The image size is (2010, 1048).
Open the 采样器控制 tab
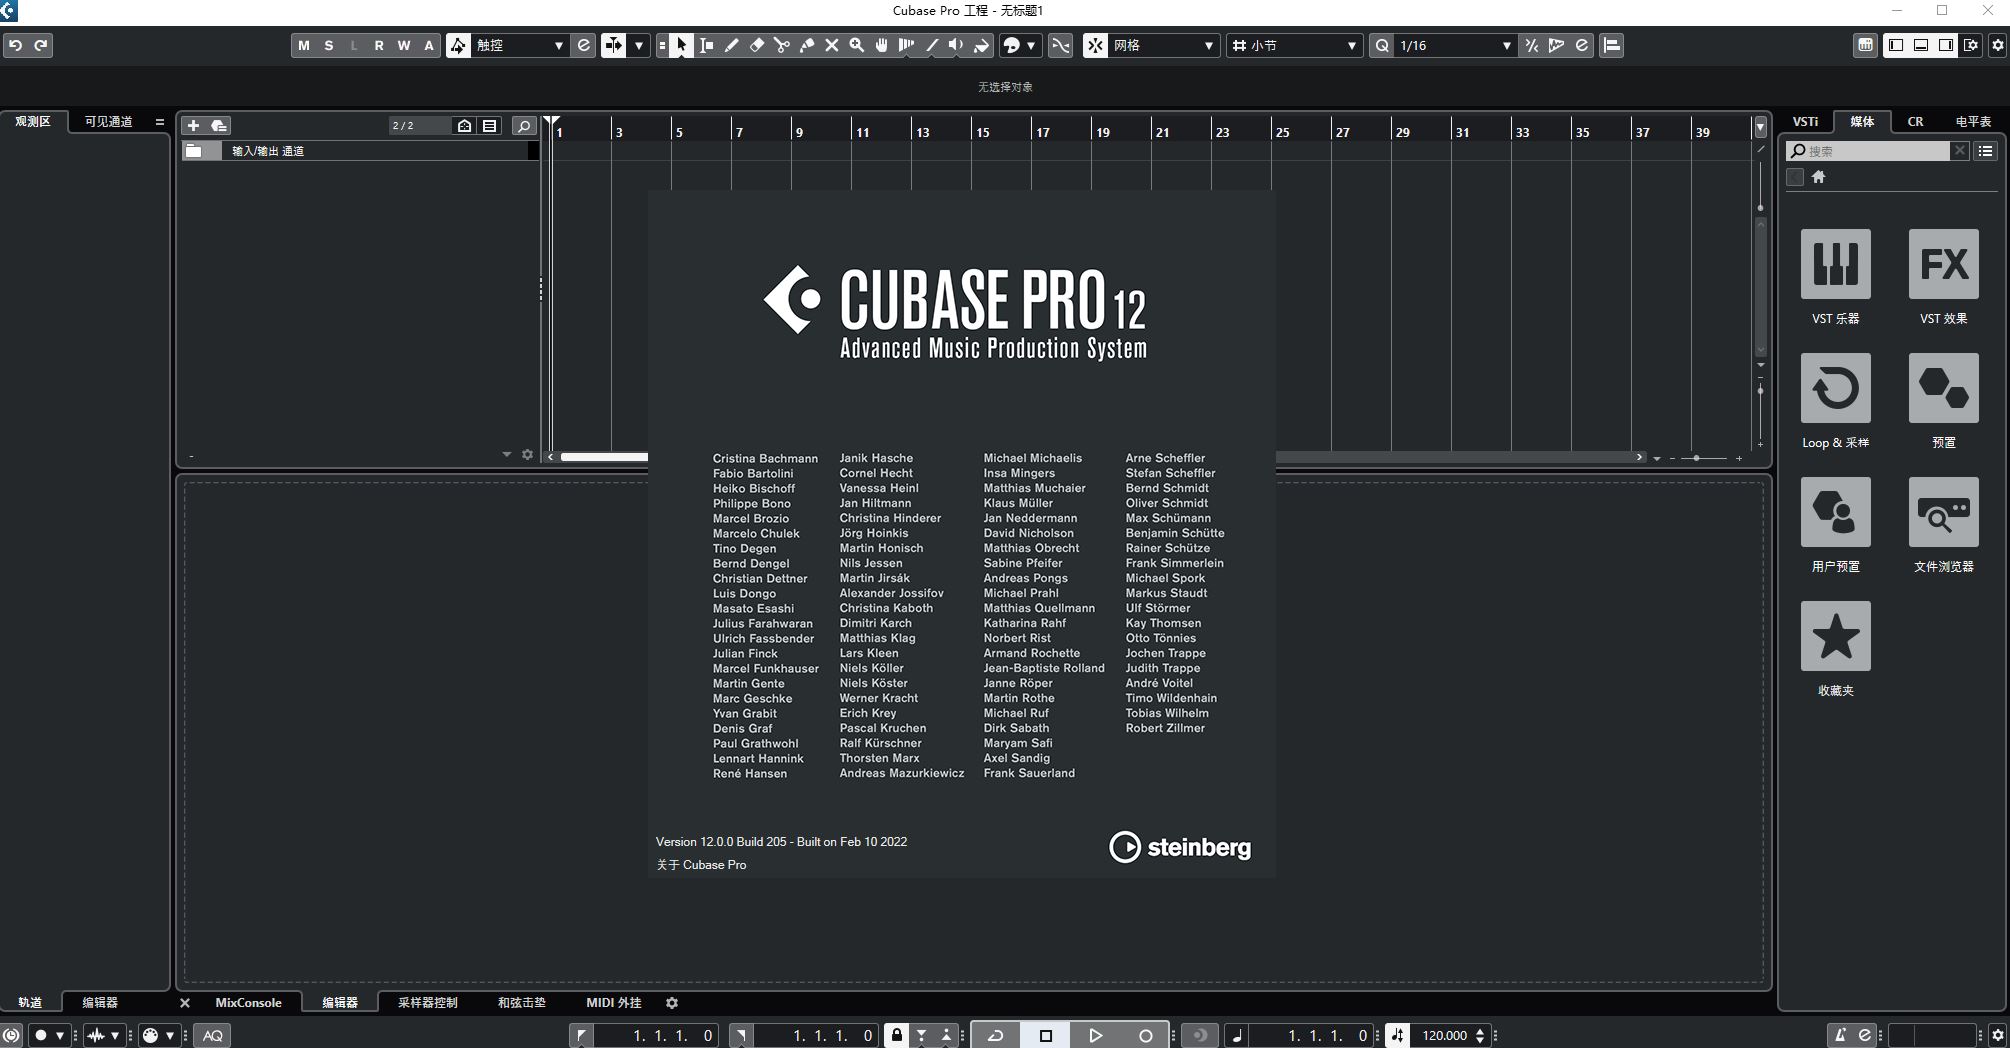point(427,1002)
